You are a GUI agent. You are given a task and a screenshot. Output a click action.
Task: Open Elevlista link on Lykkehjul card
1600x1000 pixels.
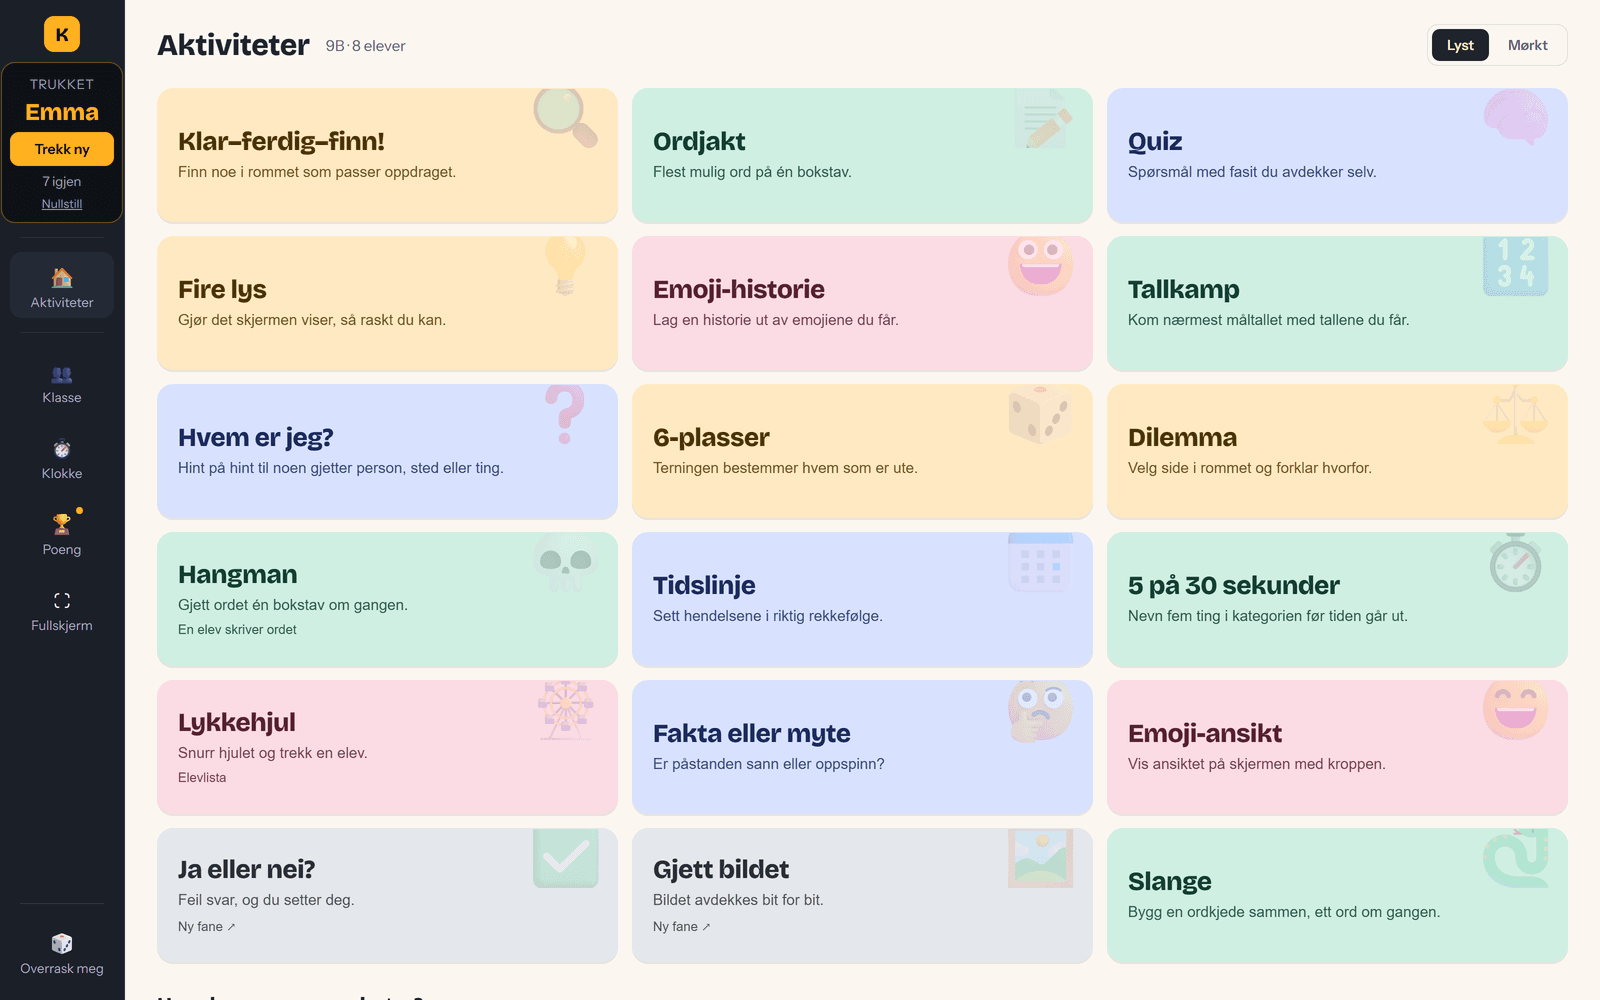click(x=202, y=777)
